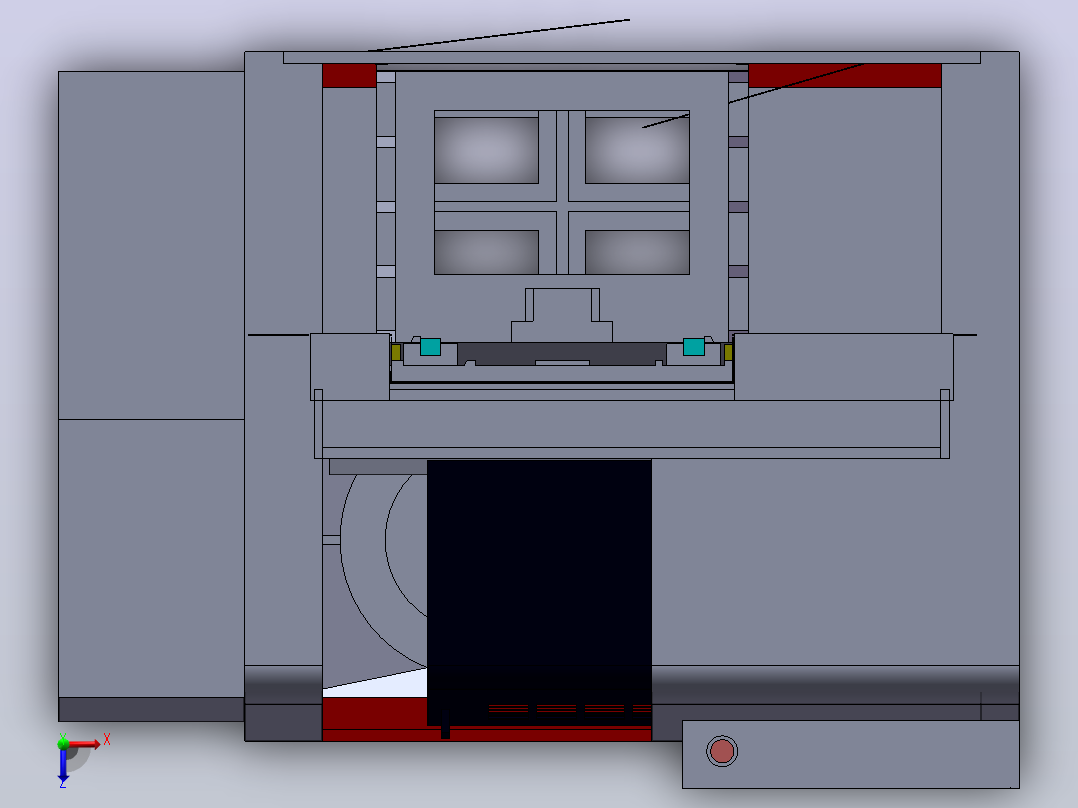Click the blue Z axis arrow of the triad
The height and width of the screenshot is (808, 1078).
[x=63, y=765]
